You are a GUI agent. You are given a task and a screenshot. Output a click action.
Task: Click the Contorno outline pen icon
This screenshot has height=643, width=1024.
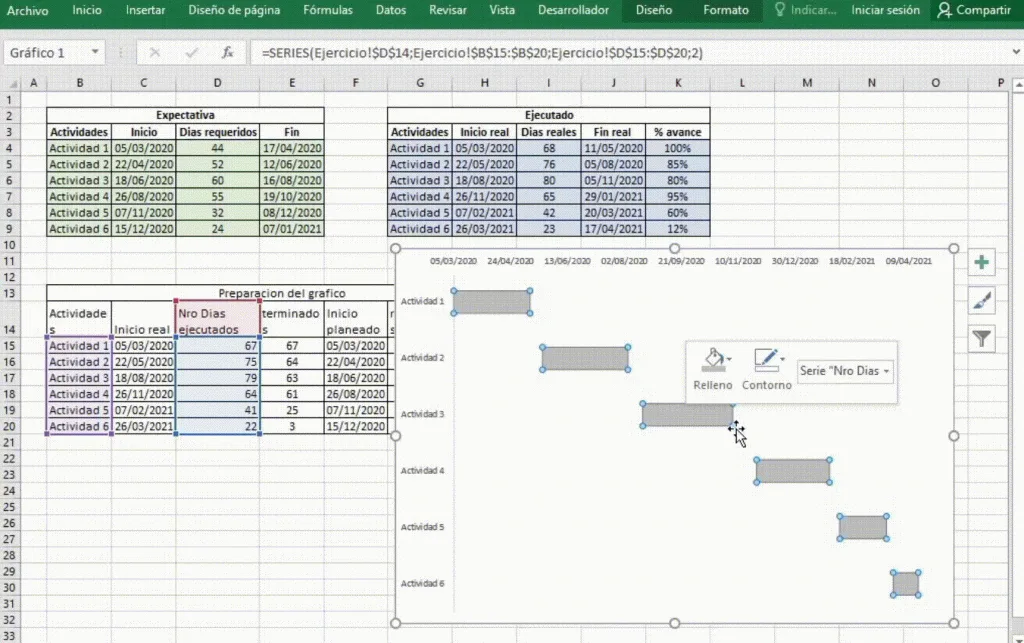coord(765,359)
